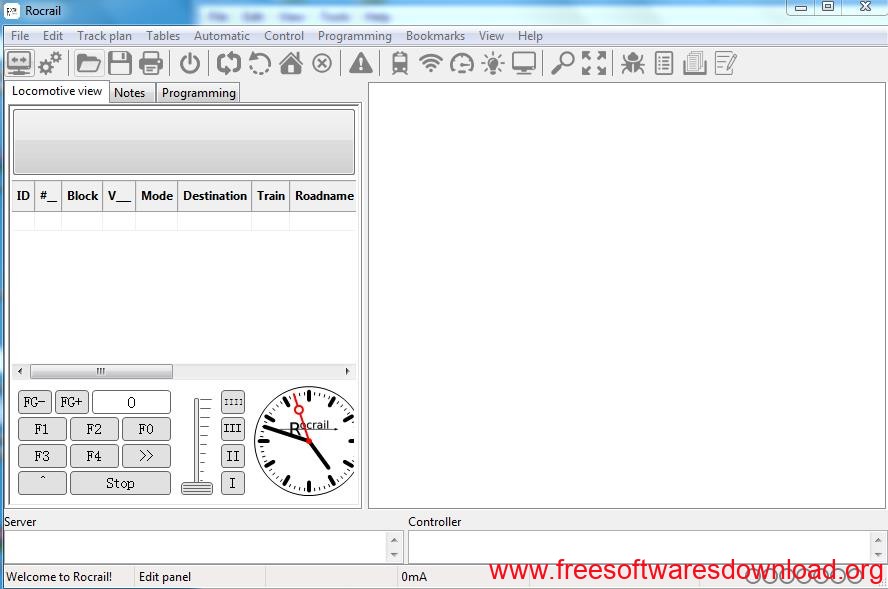
Task: Click the bug debug icon
Action: (633, 63)
